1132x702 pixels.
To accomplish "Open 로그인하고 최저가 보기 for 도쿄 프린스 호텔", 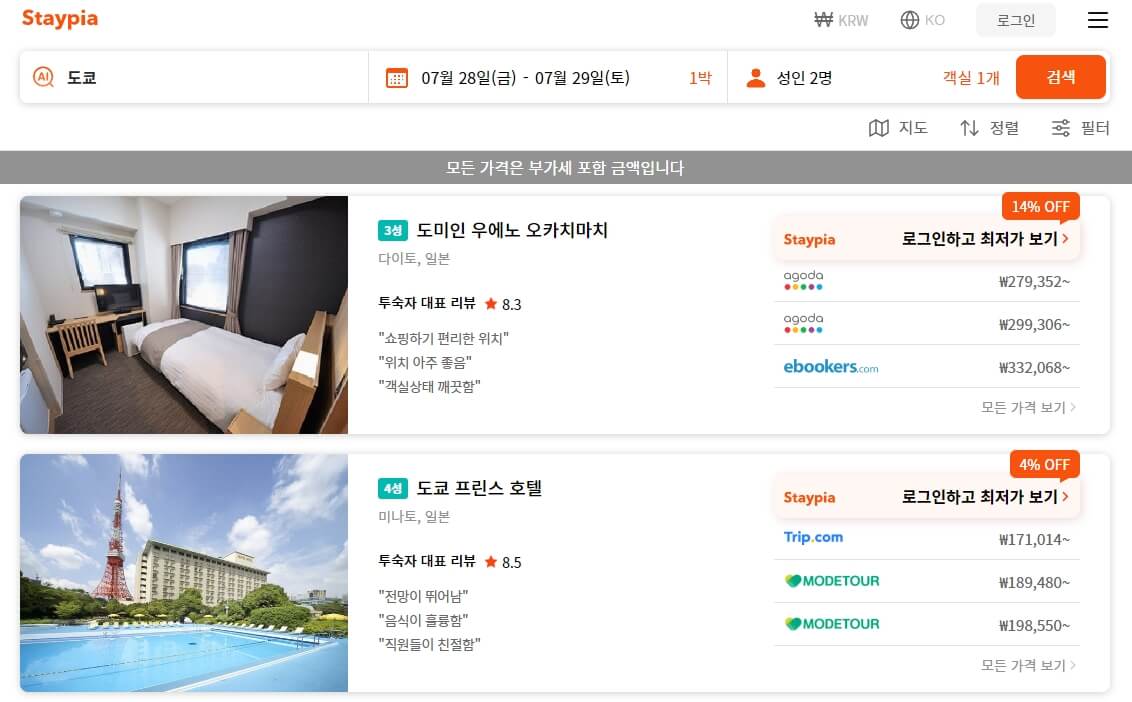I will pos(927,497).
